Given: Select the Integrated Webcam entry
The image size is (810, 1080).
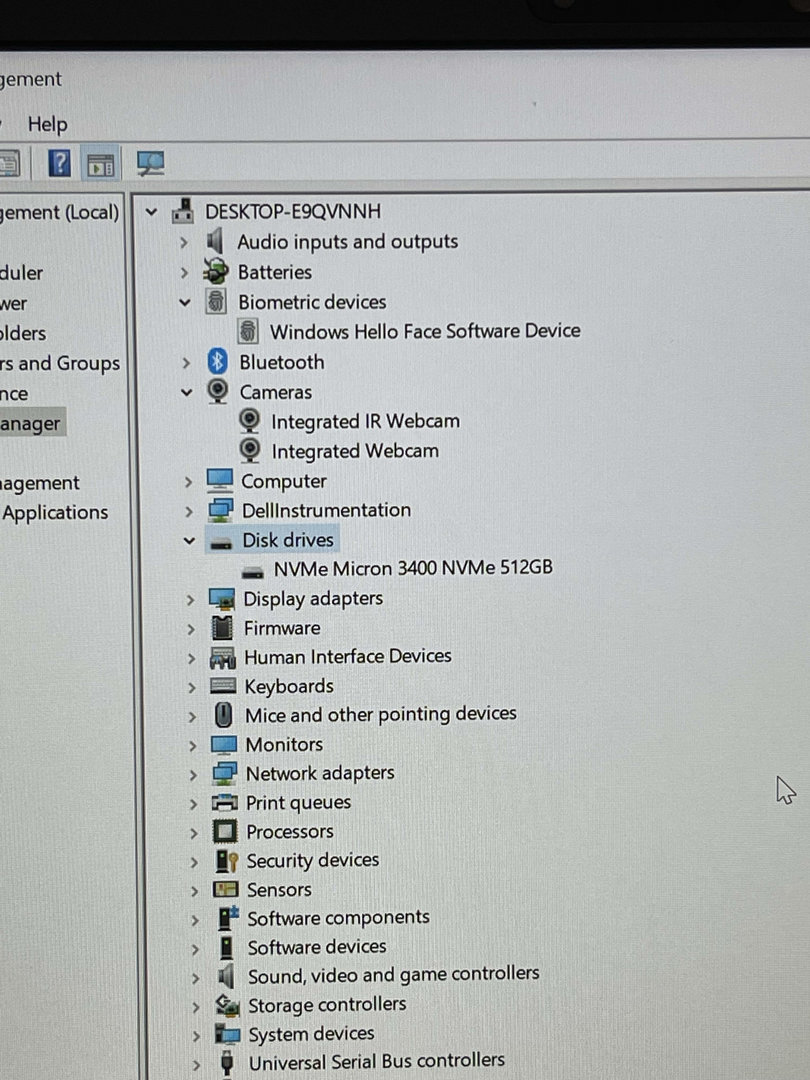Looking at the screenshot, I should click(355, 451).
